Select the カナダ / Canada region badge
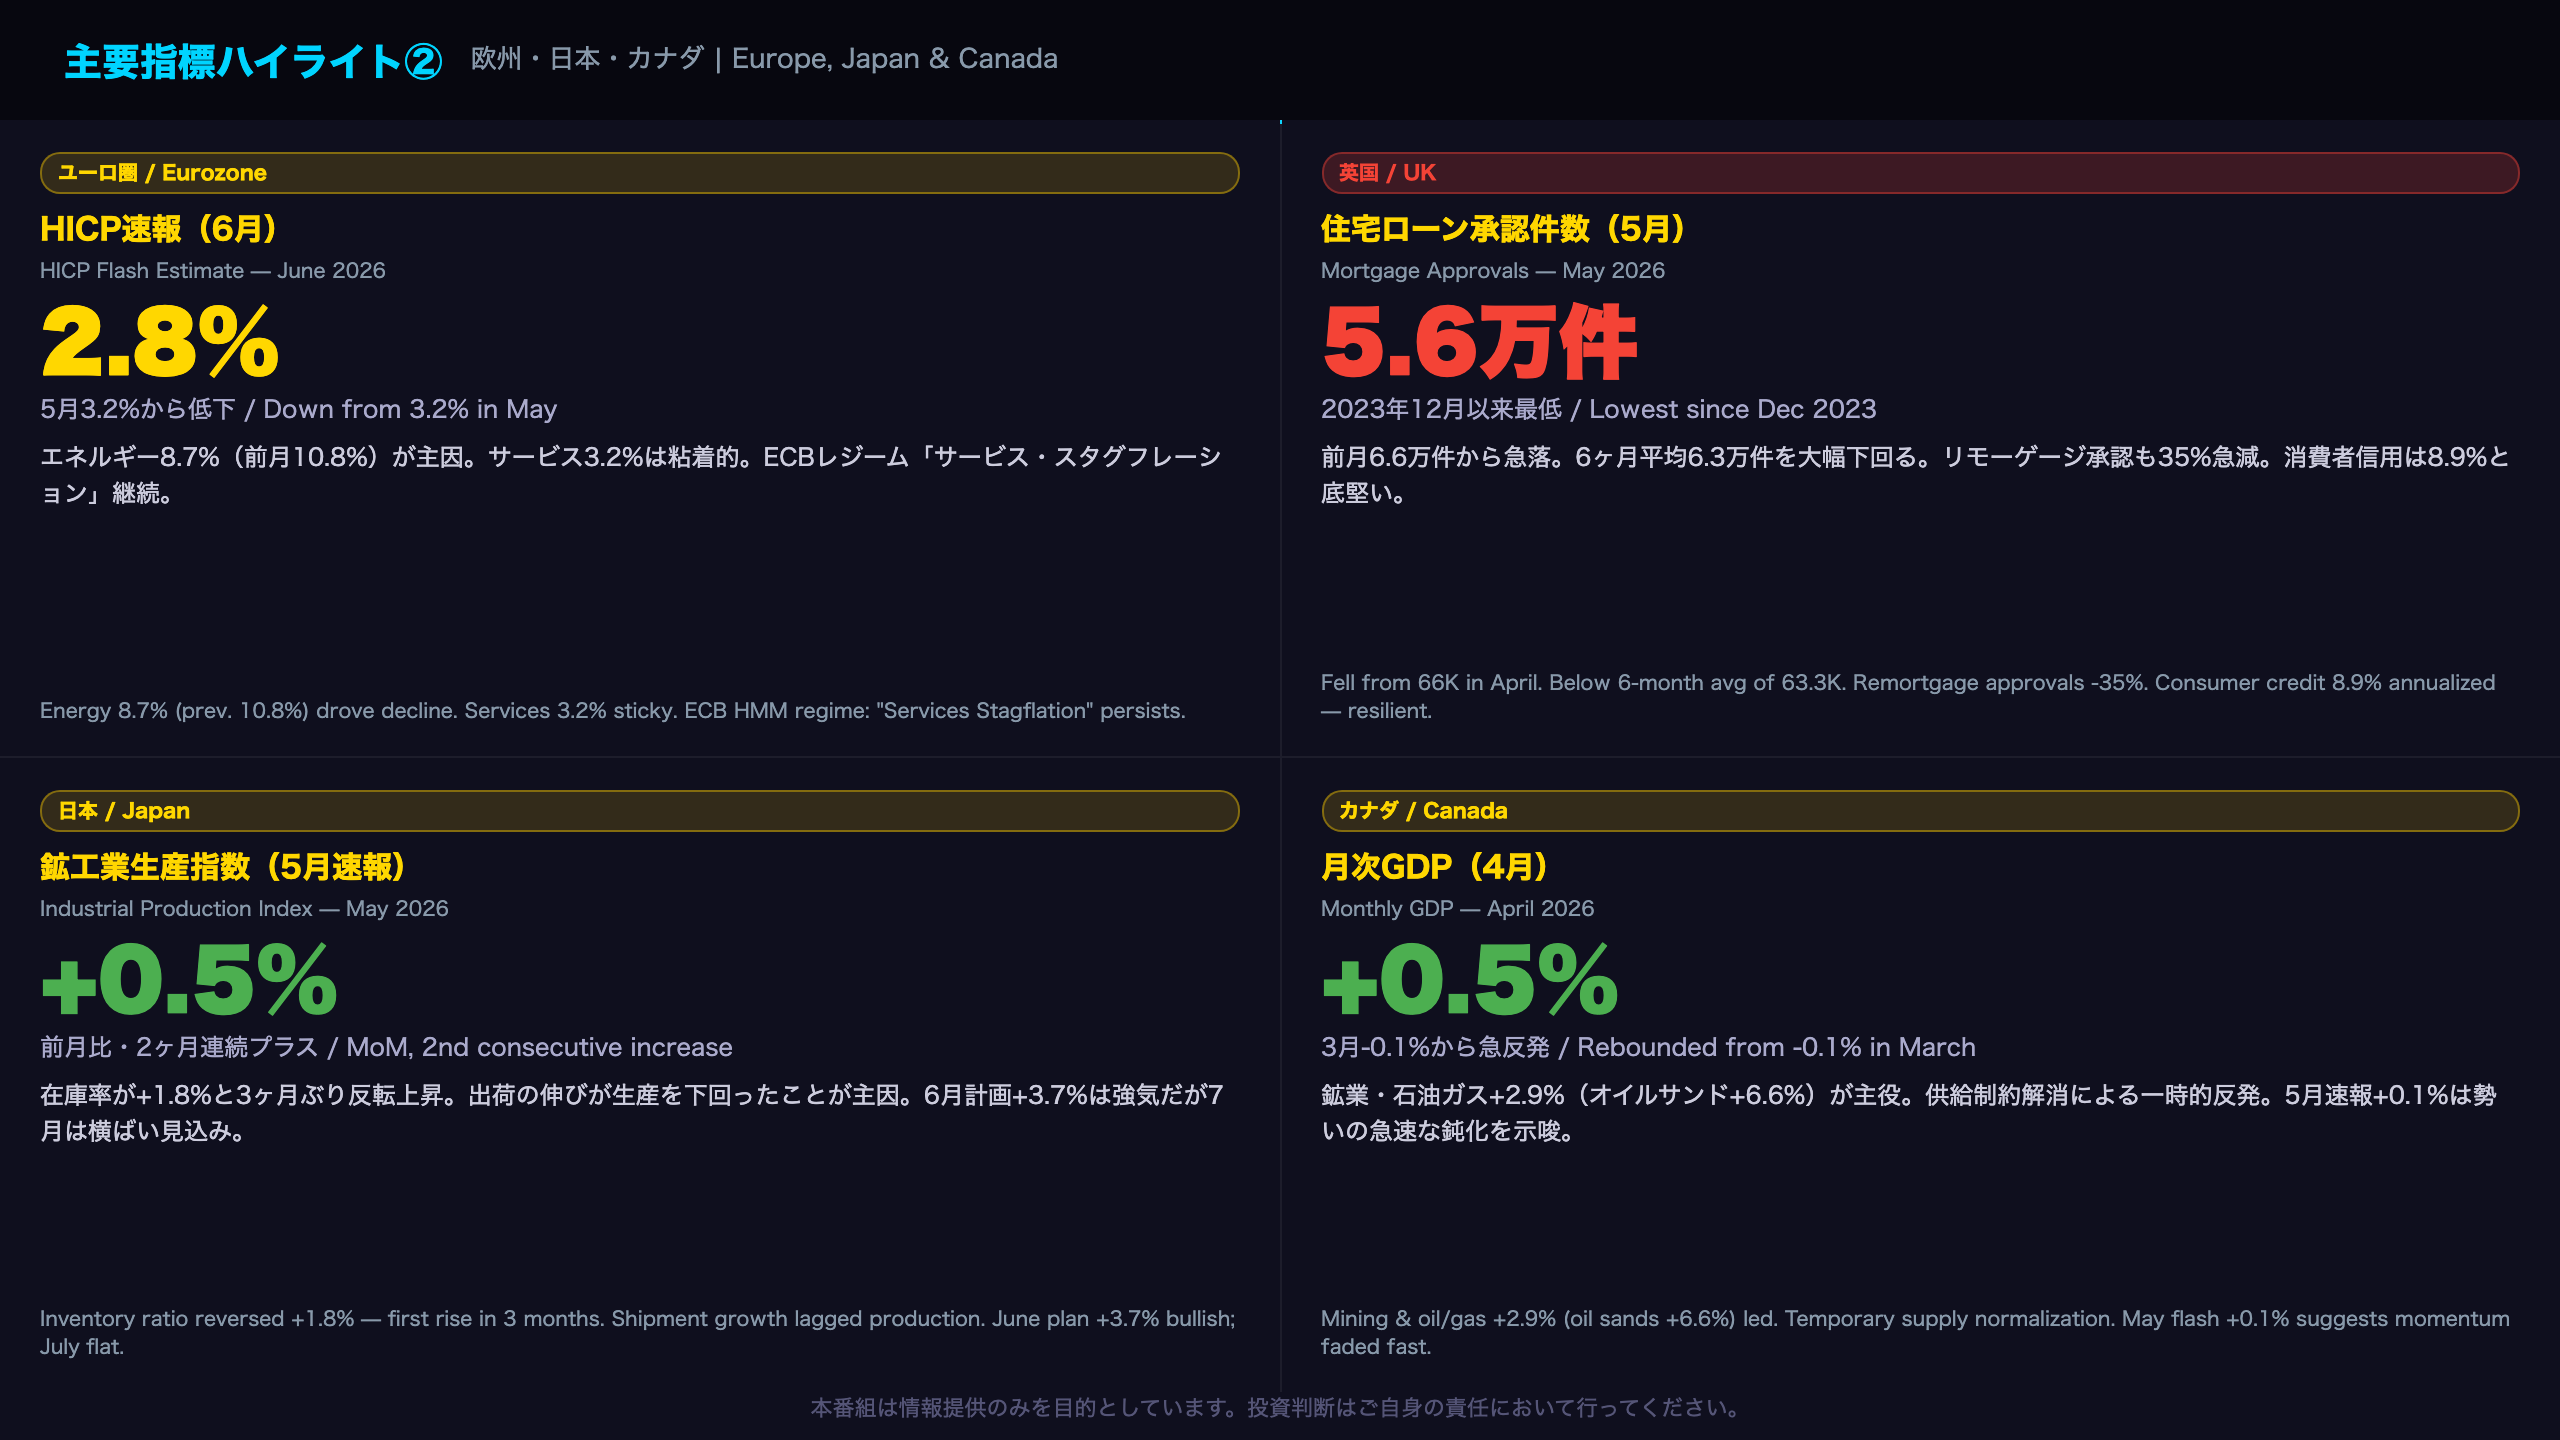 click(x=1919, y=811)
